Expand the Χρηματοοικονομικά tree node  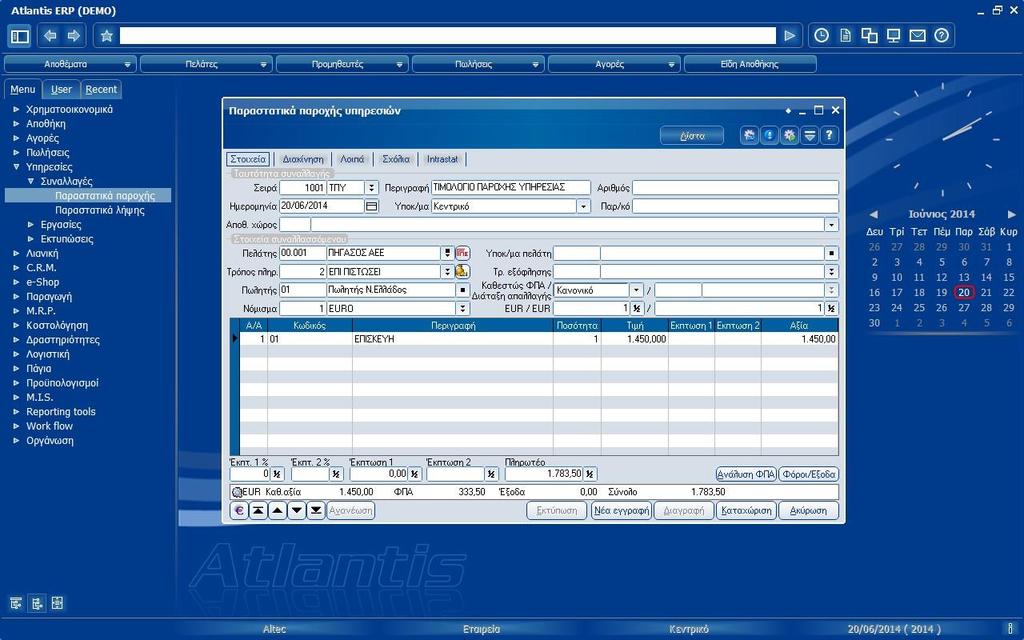coord(16,110)
